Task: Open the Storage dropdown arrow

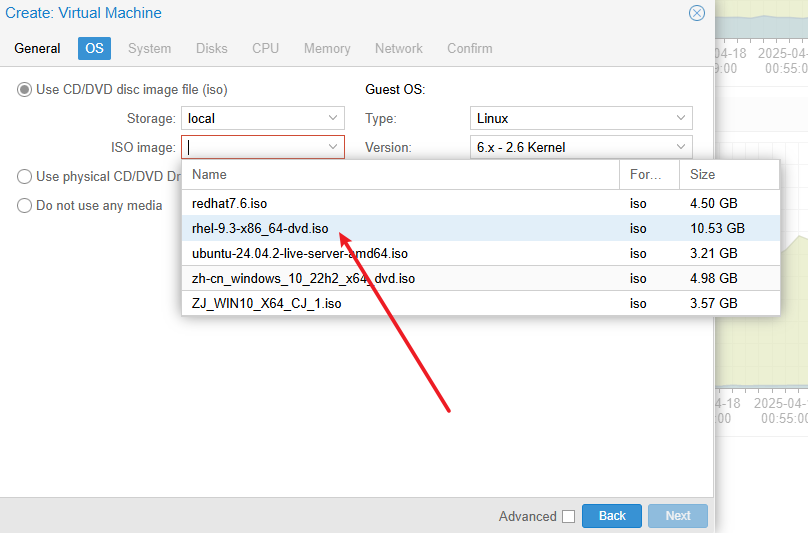Action: coord(334,118)
